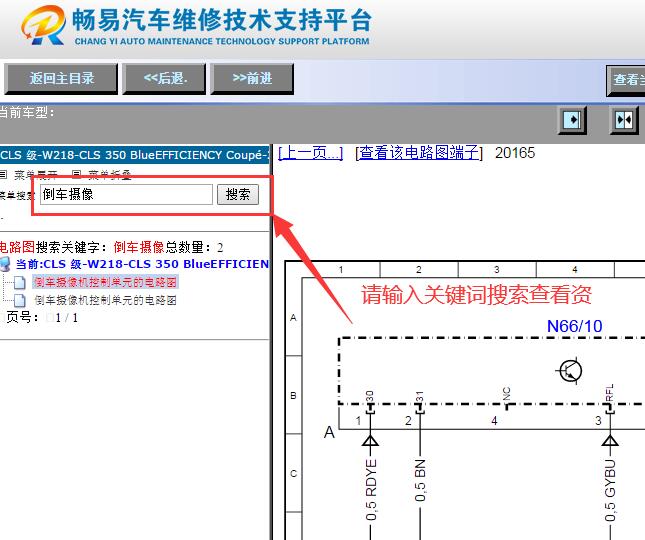Open the 查看该电路图端子 link

(x=419, y=153)
